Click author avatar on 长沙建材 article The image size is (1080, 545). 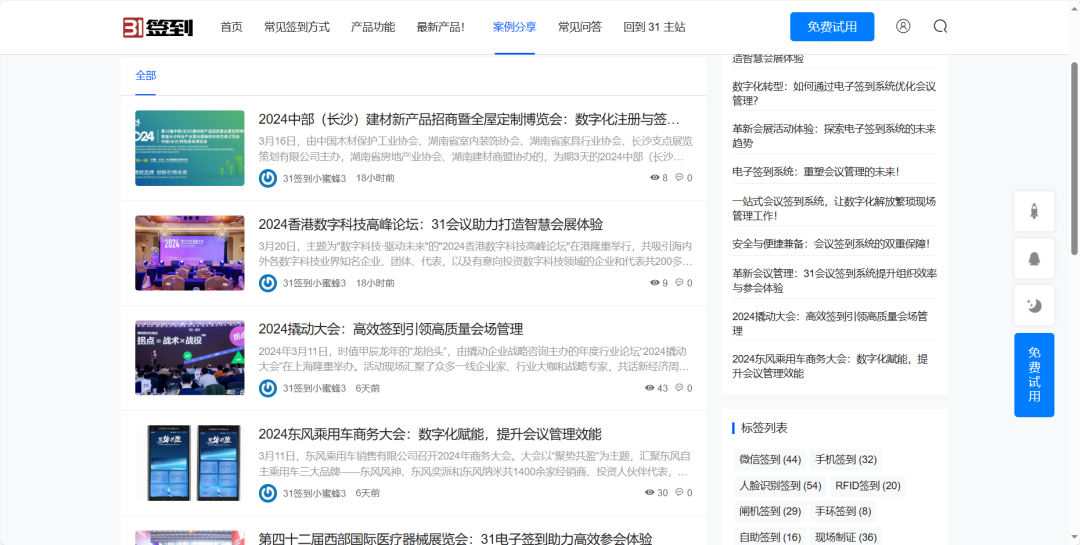point(268,178)
